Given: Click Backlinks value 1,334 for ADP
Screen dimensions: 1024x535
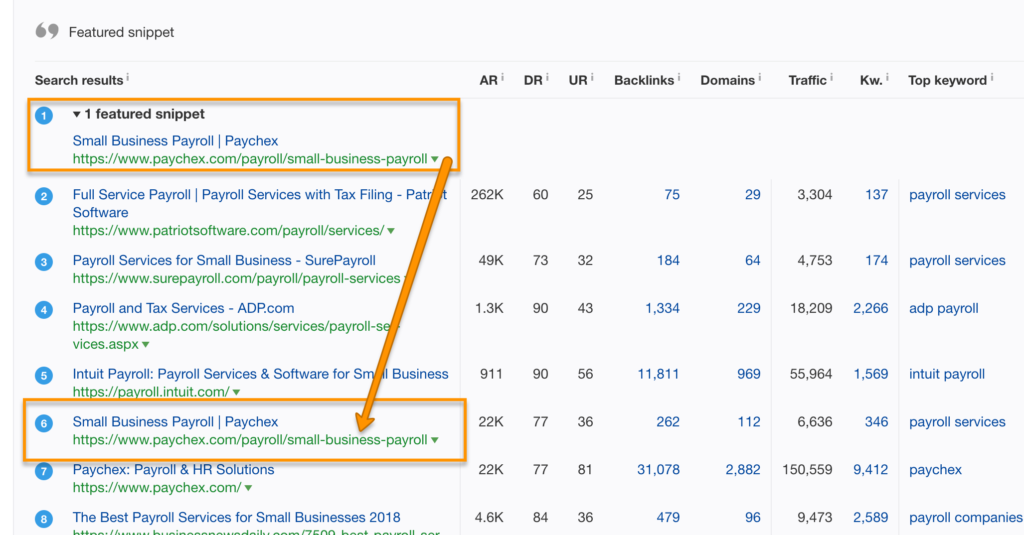Looking at the screenshot, I should 662,308.
